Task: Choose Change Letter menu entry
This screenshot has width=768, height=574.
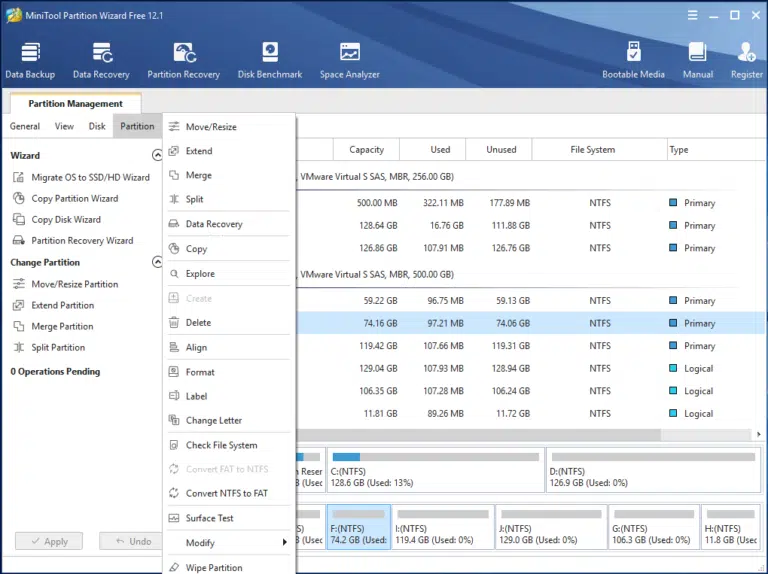Action: [229, 420]
